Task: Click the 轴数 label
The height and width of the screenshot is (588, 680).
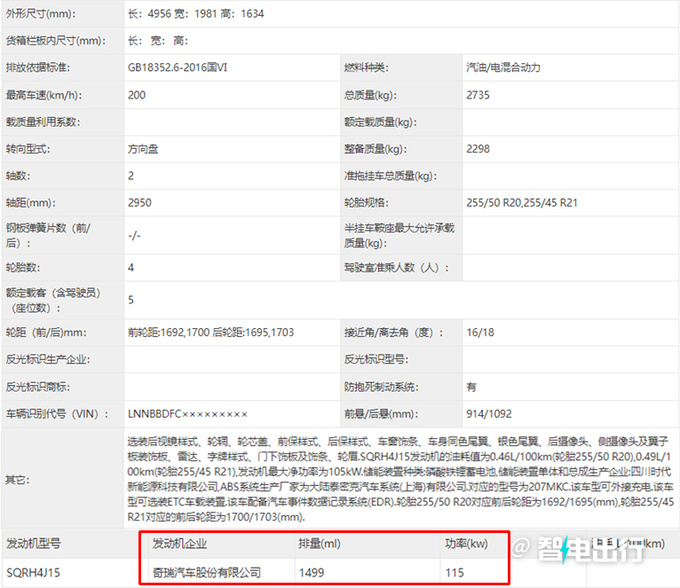Action: coord(17,176)
